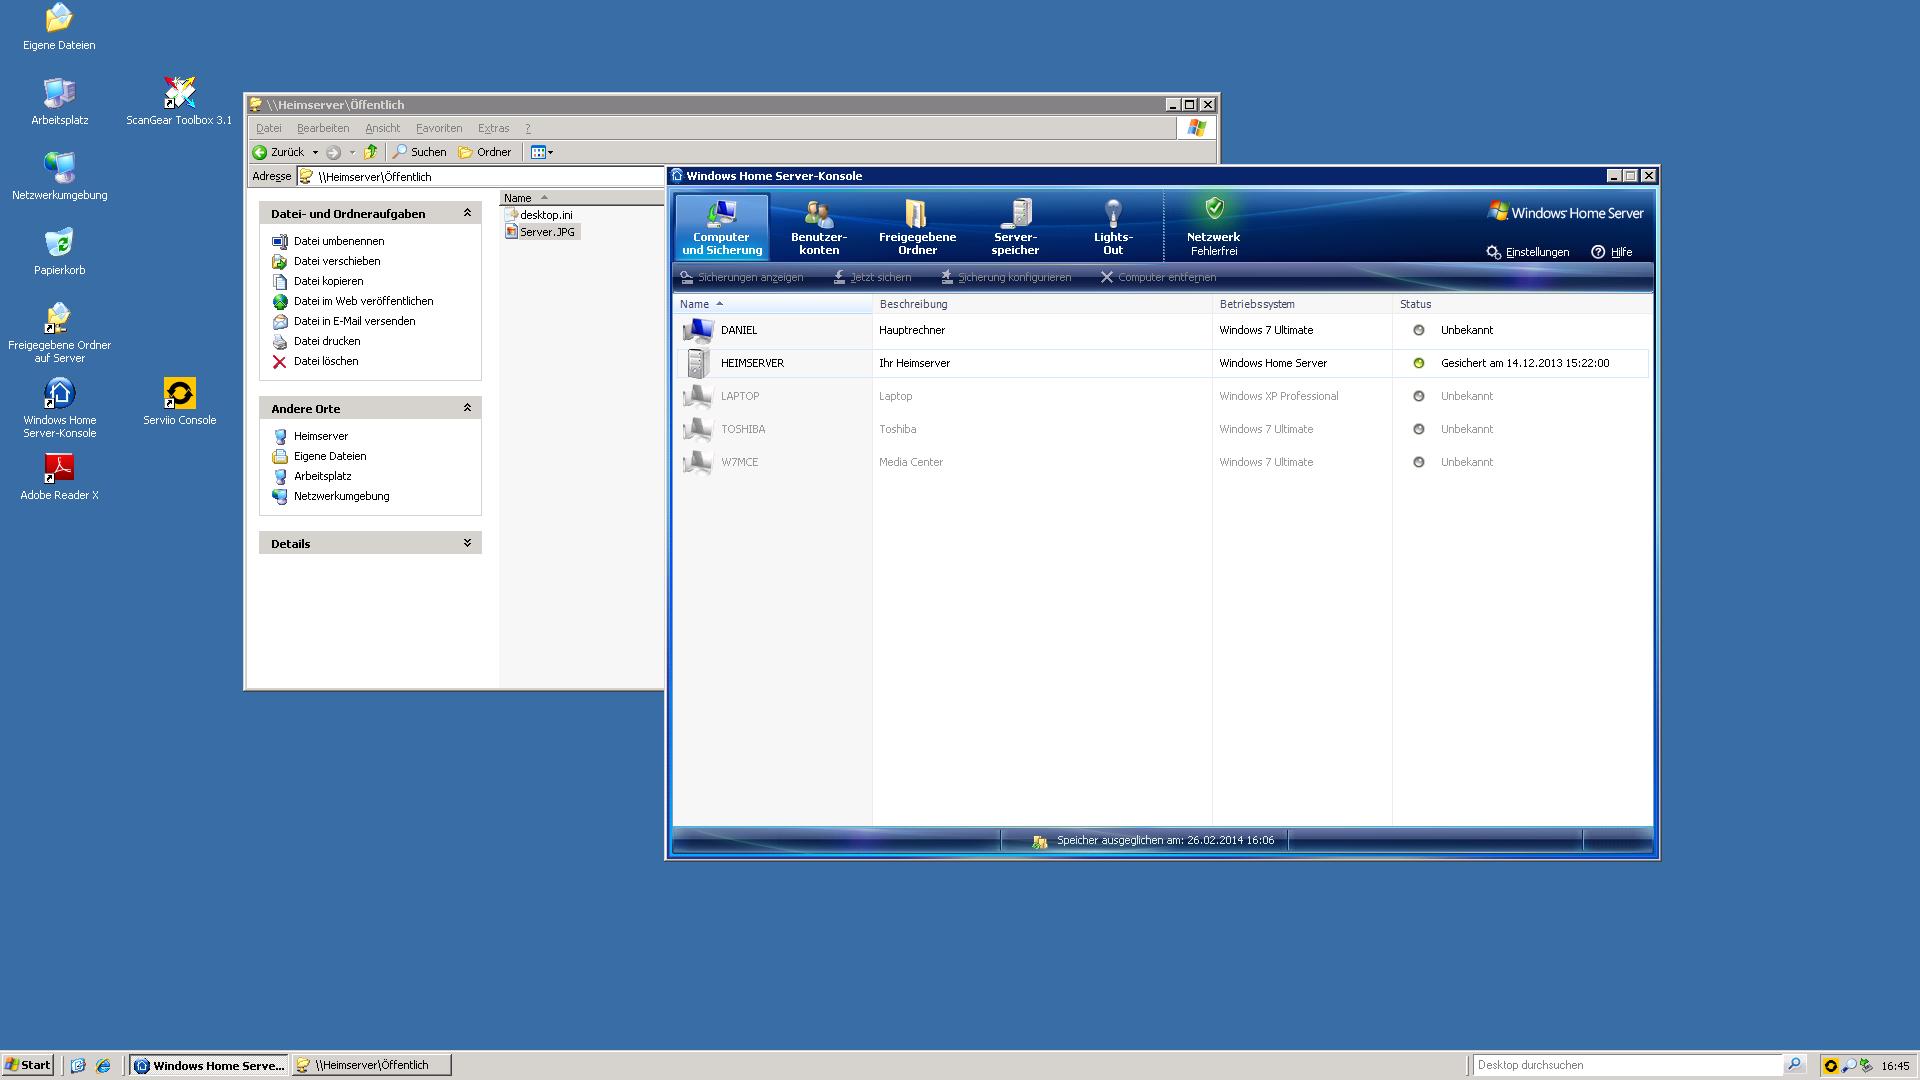The image size is (1920, 1080).
Task: Click Desktop durchsuchen search field
Action: point(1627,1065)
